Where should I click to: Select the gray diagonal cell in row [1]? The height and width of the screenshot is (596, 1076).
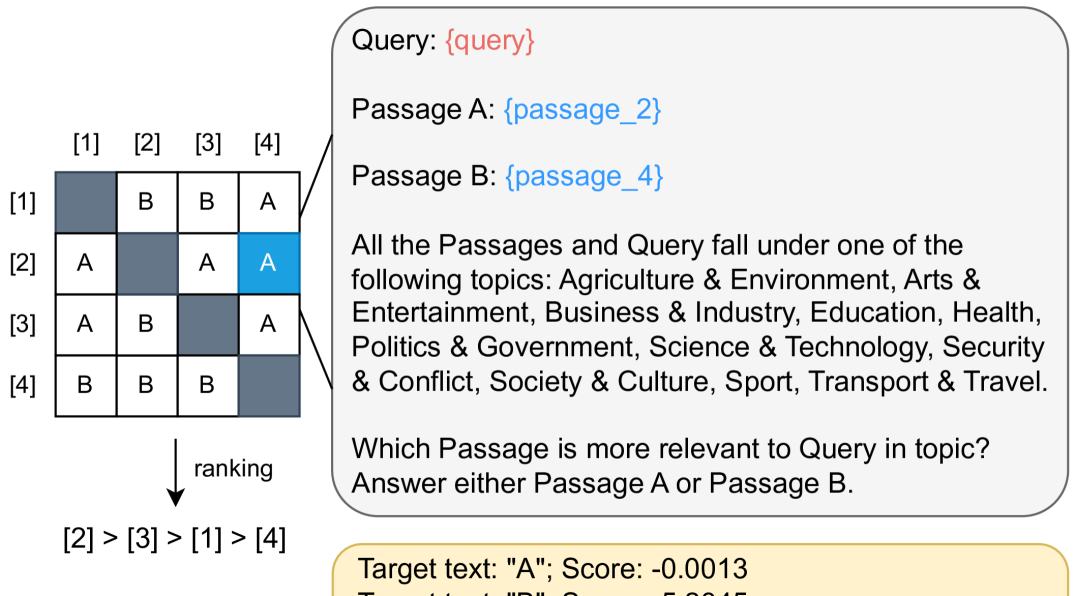[85, 203]
